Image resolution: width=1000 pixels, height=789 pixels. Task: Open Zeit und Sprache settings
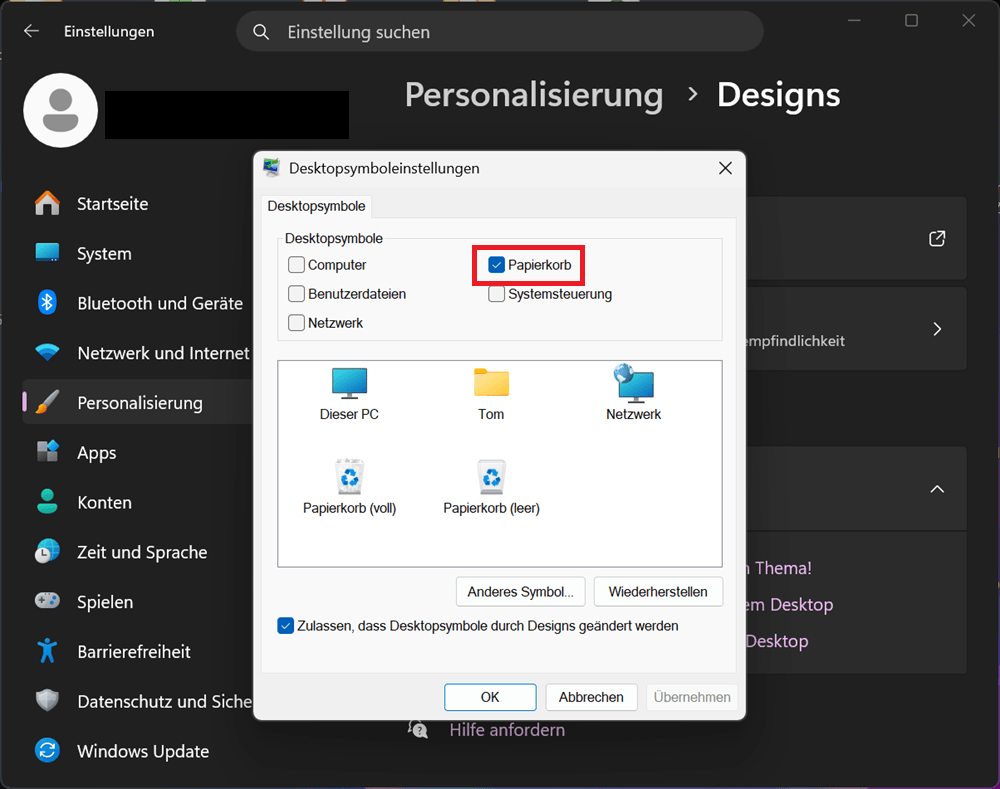137,552
